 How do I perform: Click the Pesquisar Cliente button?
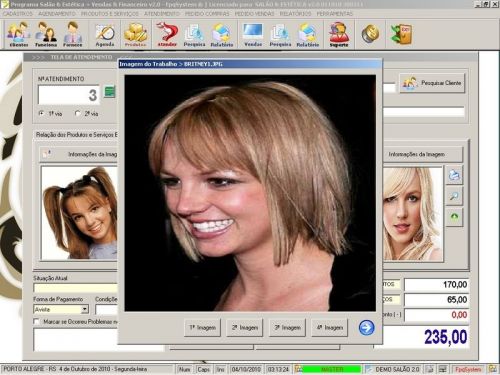pos(432,83)
